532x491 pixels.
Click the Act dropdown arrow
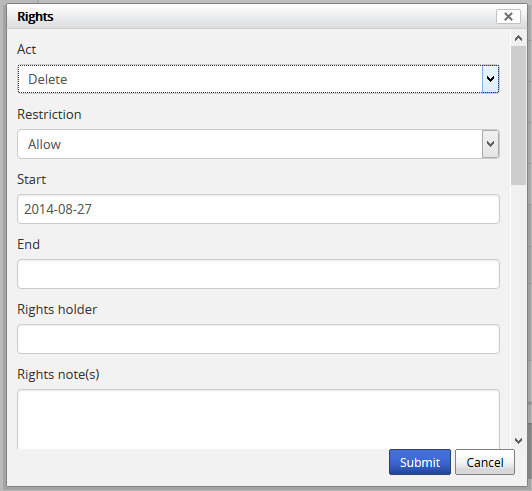490,79
